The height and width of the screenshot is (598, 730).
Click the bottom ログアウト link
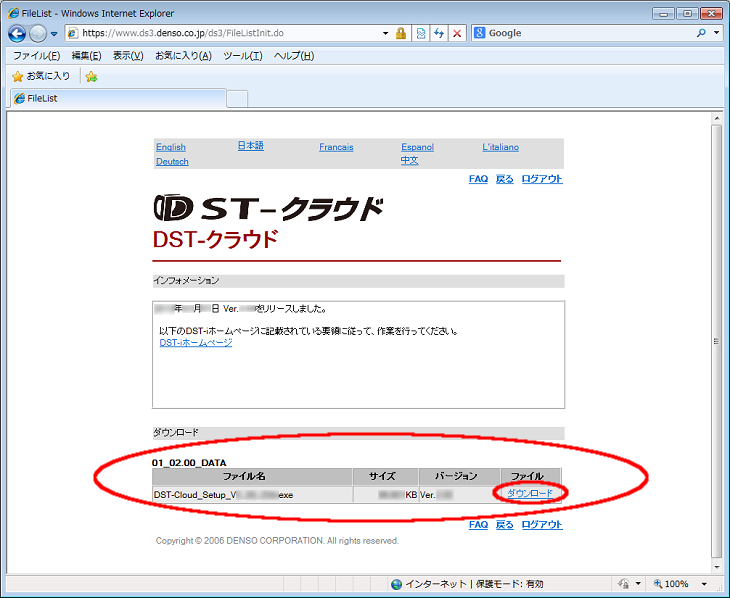tap(542, 525)
